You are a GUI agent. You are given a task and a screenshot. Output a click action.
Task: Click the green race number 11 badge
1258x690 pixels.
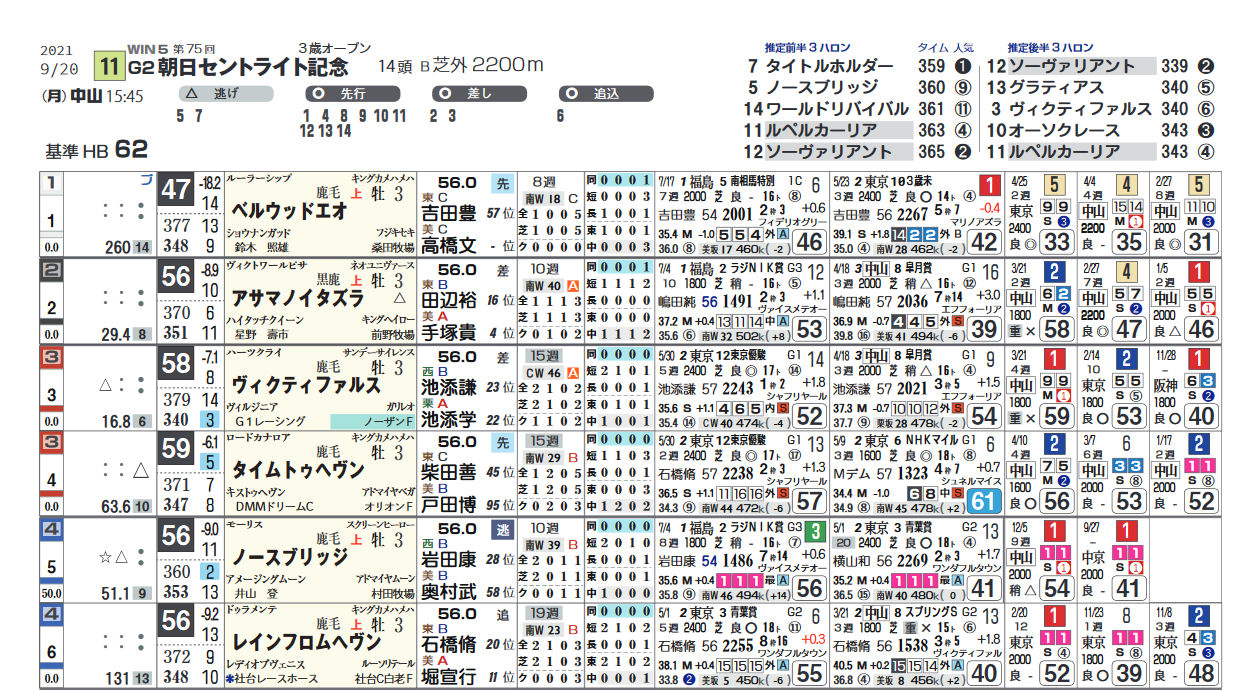(109, 68)
